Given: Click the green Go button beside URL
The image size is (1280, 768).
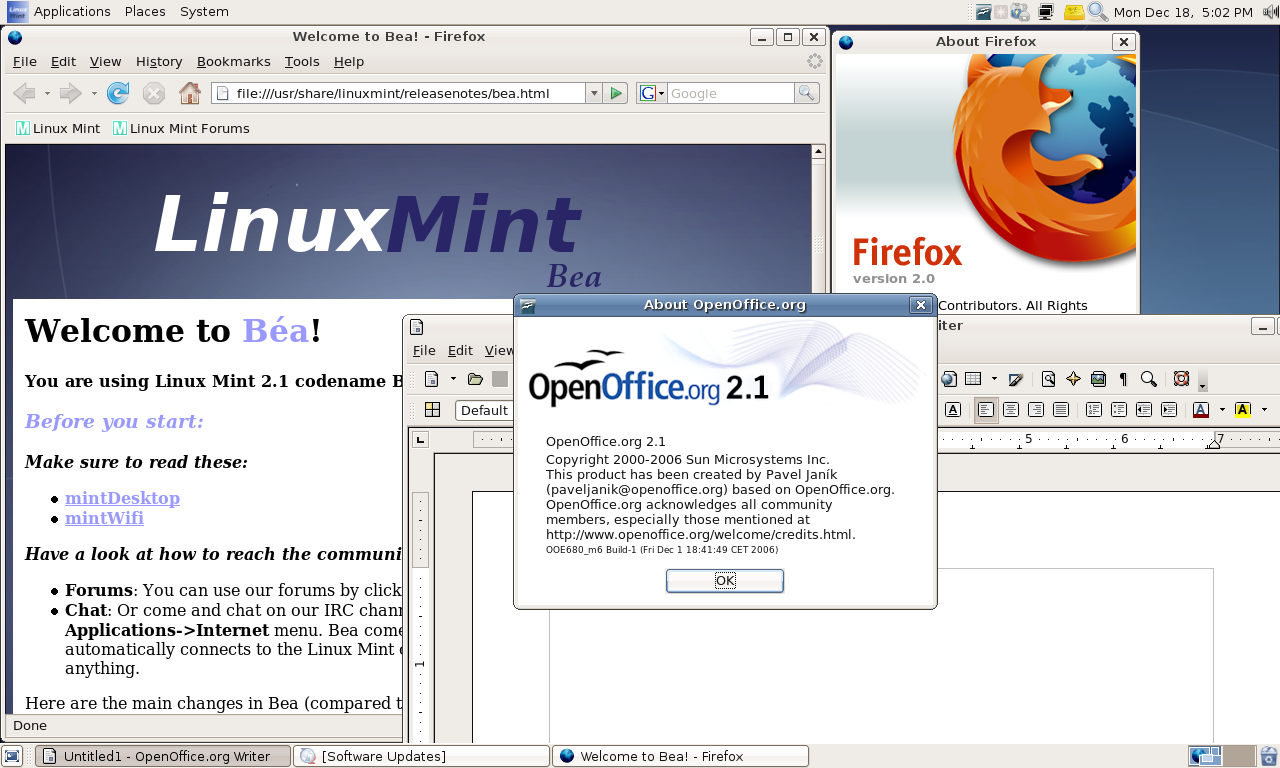Looking at the screenshot, I should tap(616, 93).
